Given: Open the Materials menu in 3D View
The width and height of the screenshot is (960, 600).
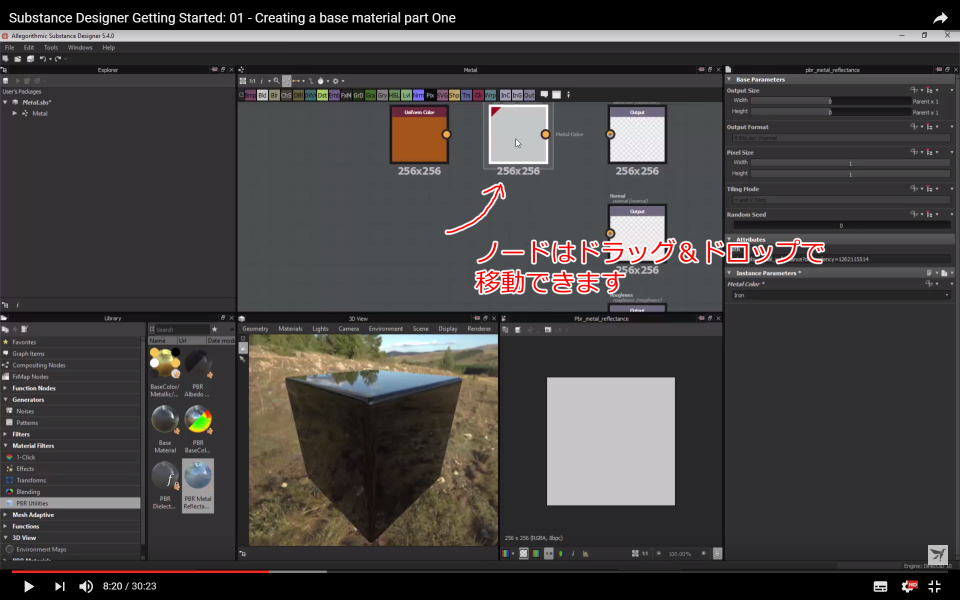Looking at the screenshot, I should (x=290, y=329).
